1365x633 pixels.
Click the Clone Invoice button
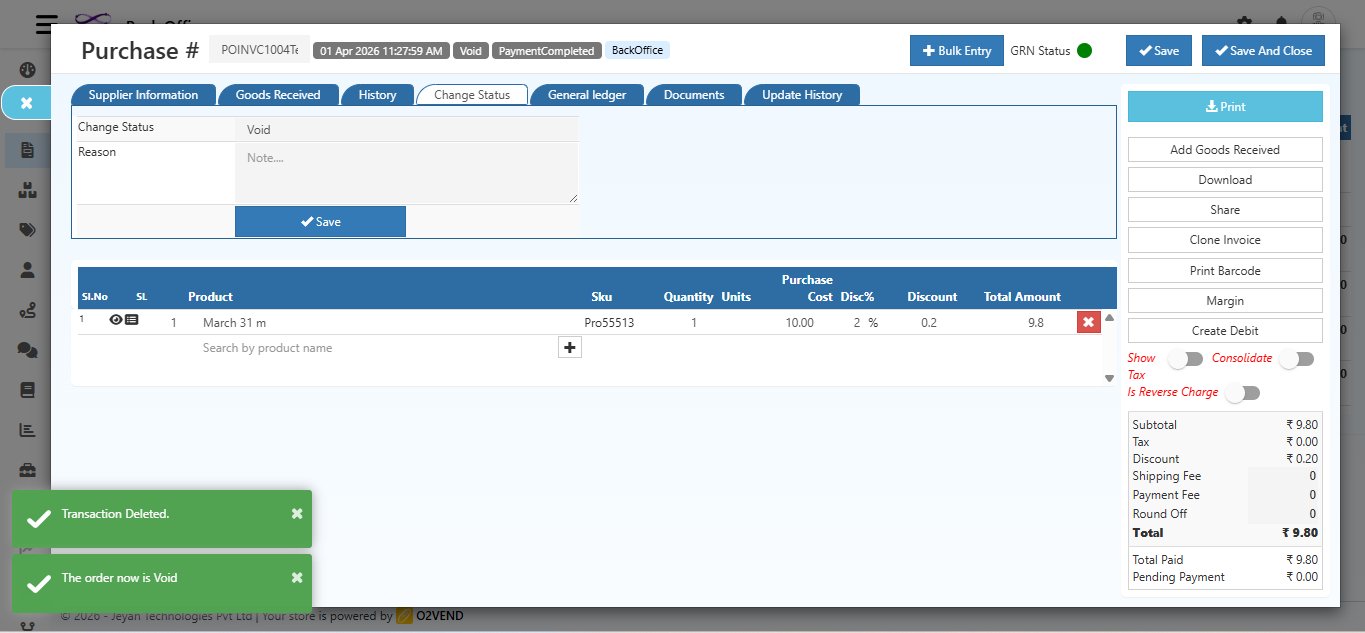tap(1224, 240)
